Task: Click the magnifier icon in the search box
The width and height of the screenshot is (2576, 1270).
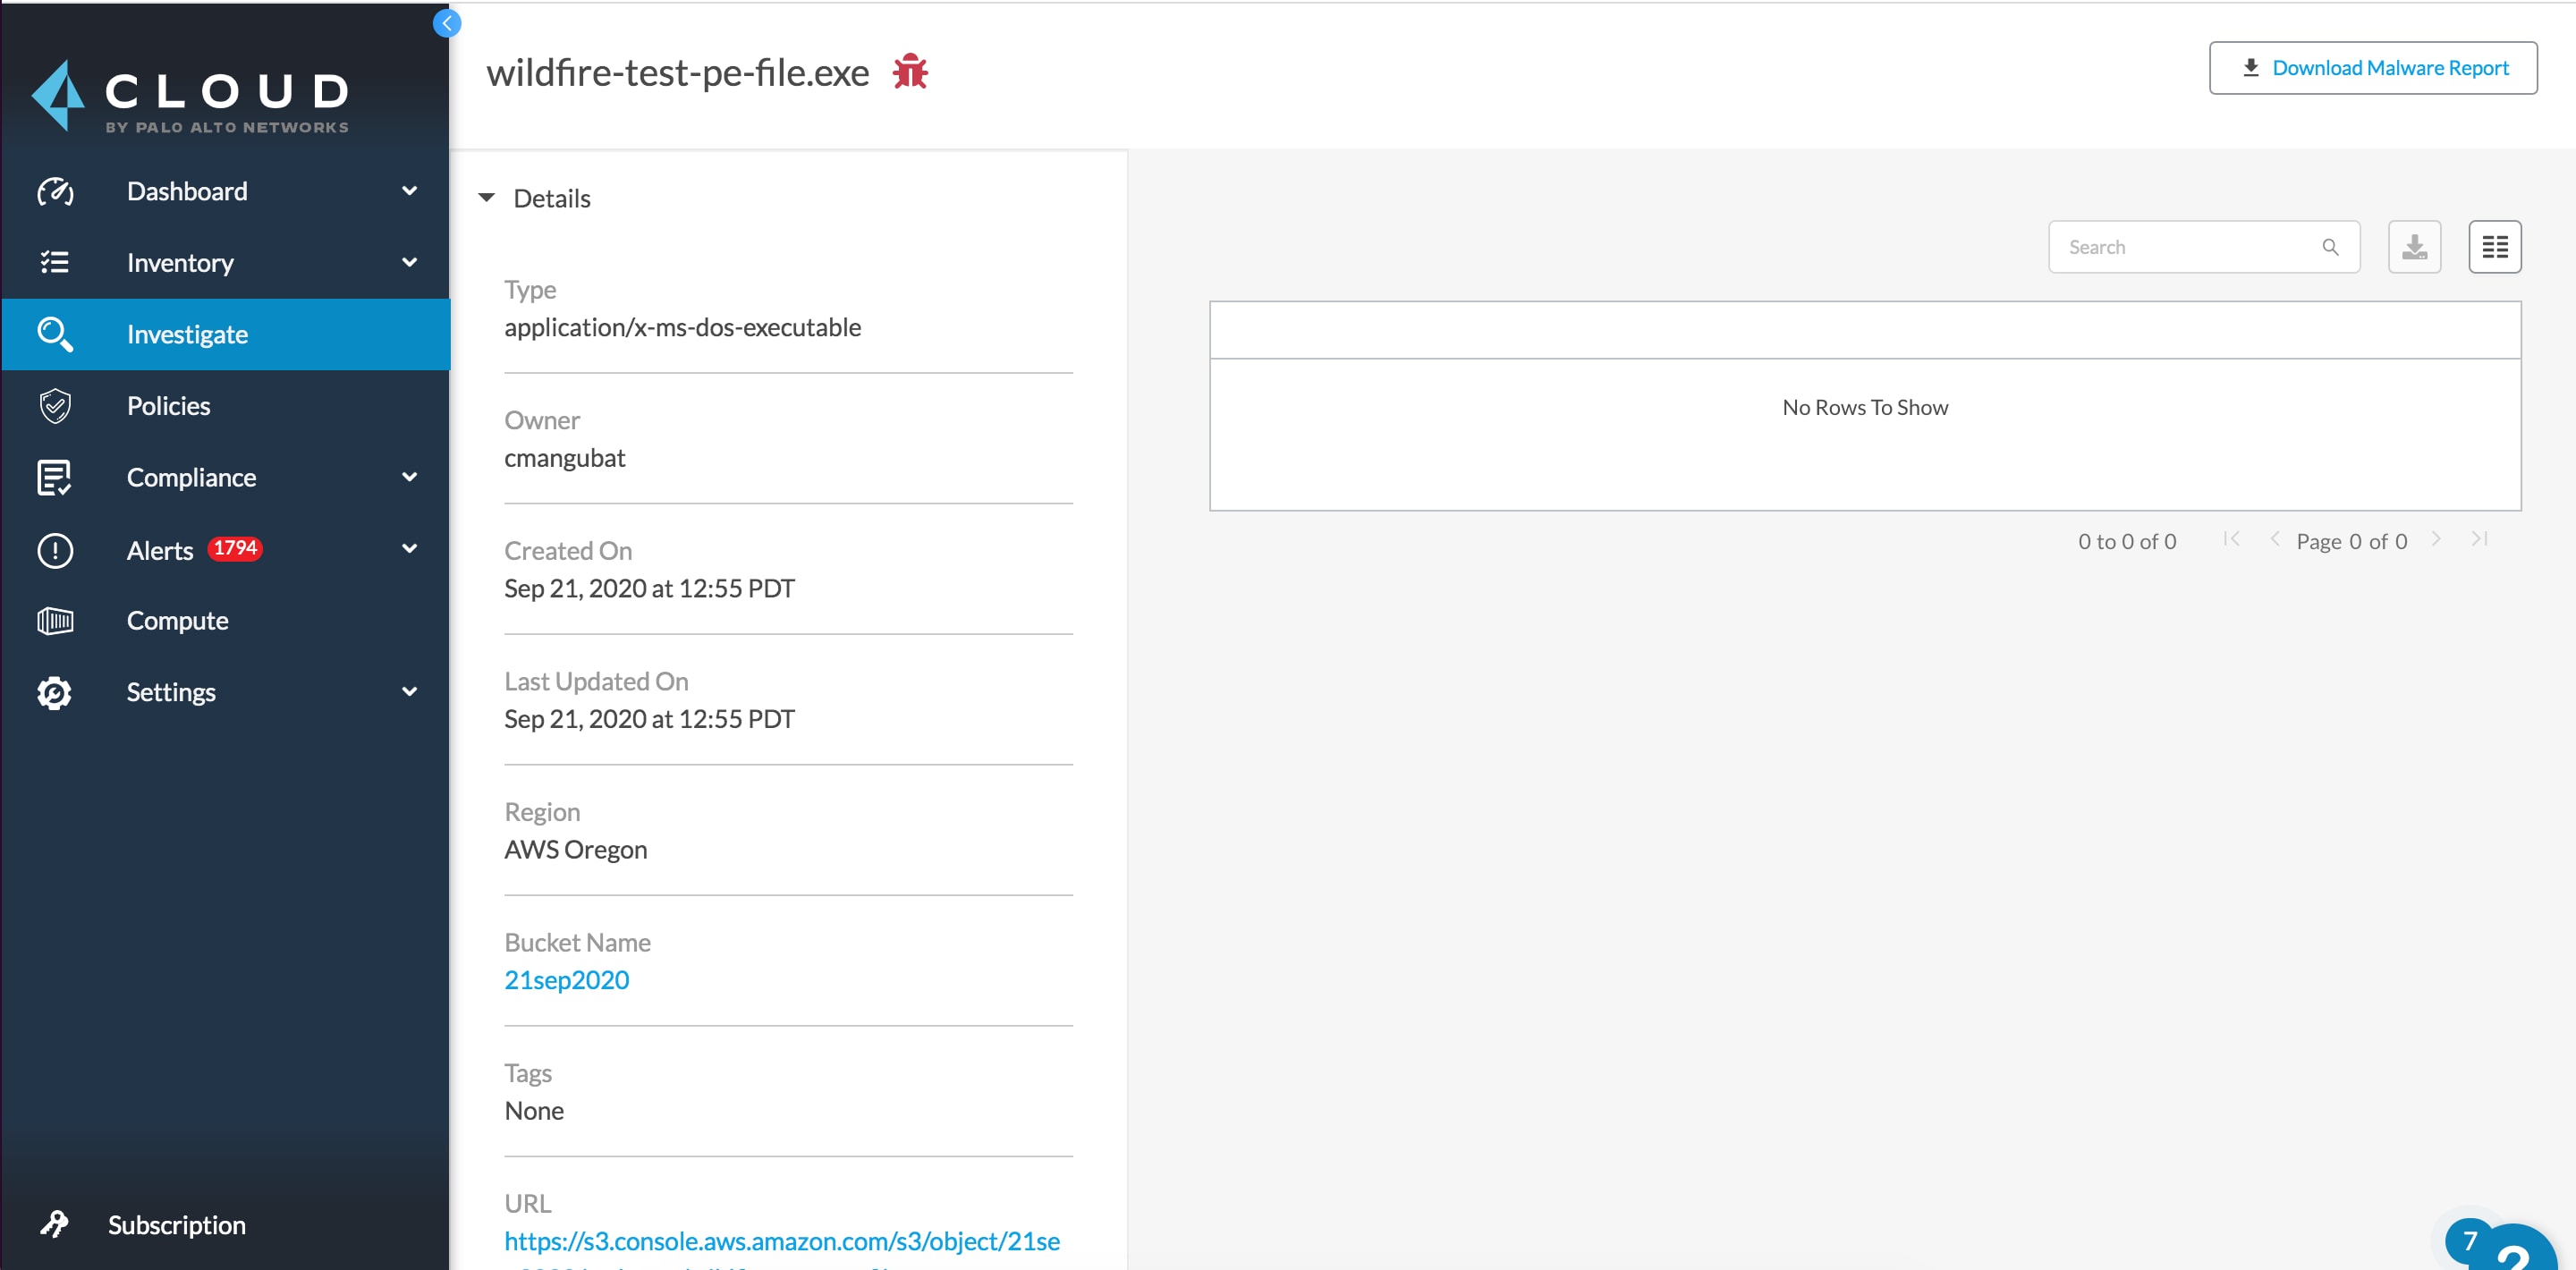Action: click(x=2330, y=247)
